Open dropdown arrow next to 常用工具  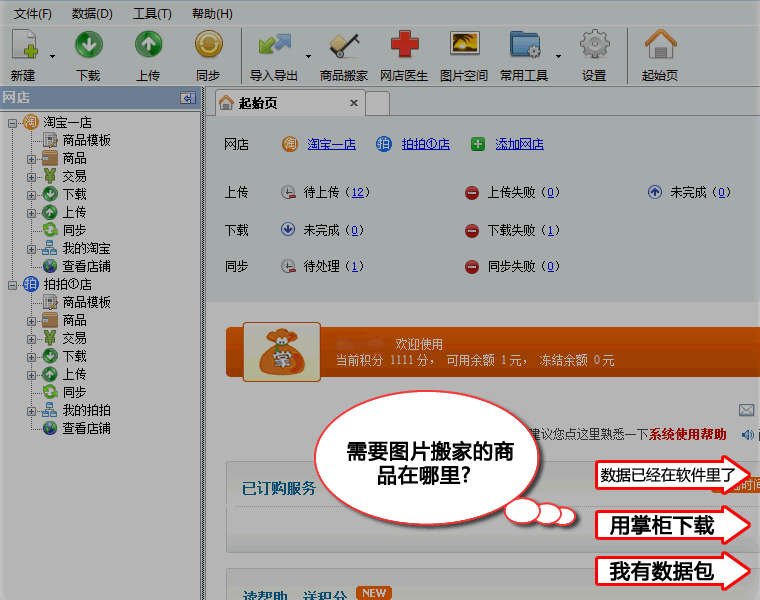(x=558, y=56)
